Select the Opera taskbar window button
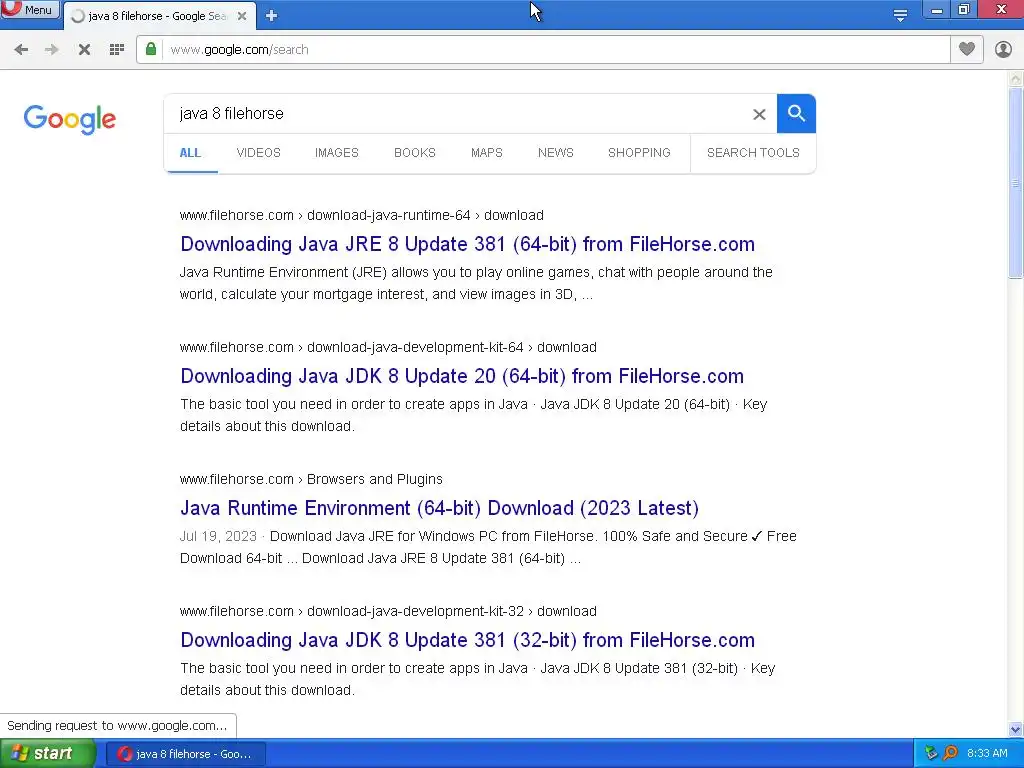The image size is (1024, 768). click(x=185, y=754)
